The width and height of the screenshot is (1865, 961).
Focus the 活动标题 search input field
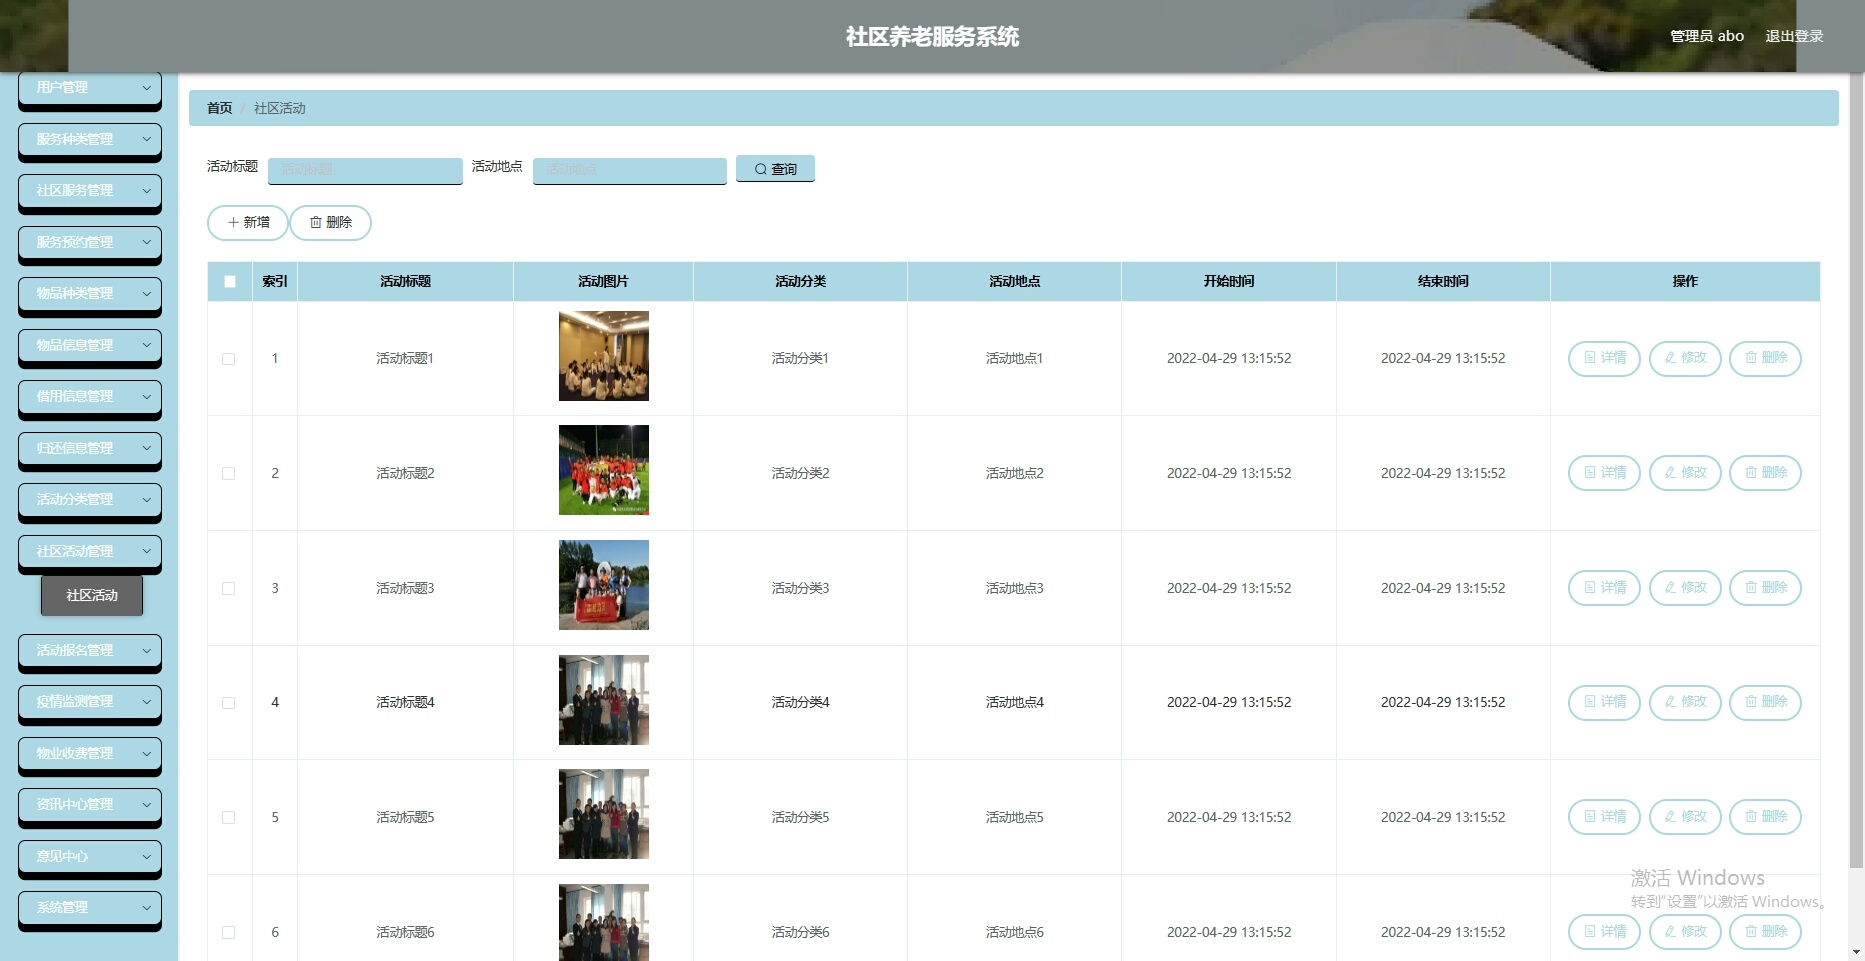[x=365, y=170]
